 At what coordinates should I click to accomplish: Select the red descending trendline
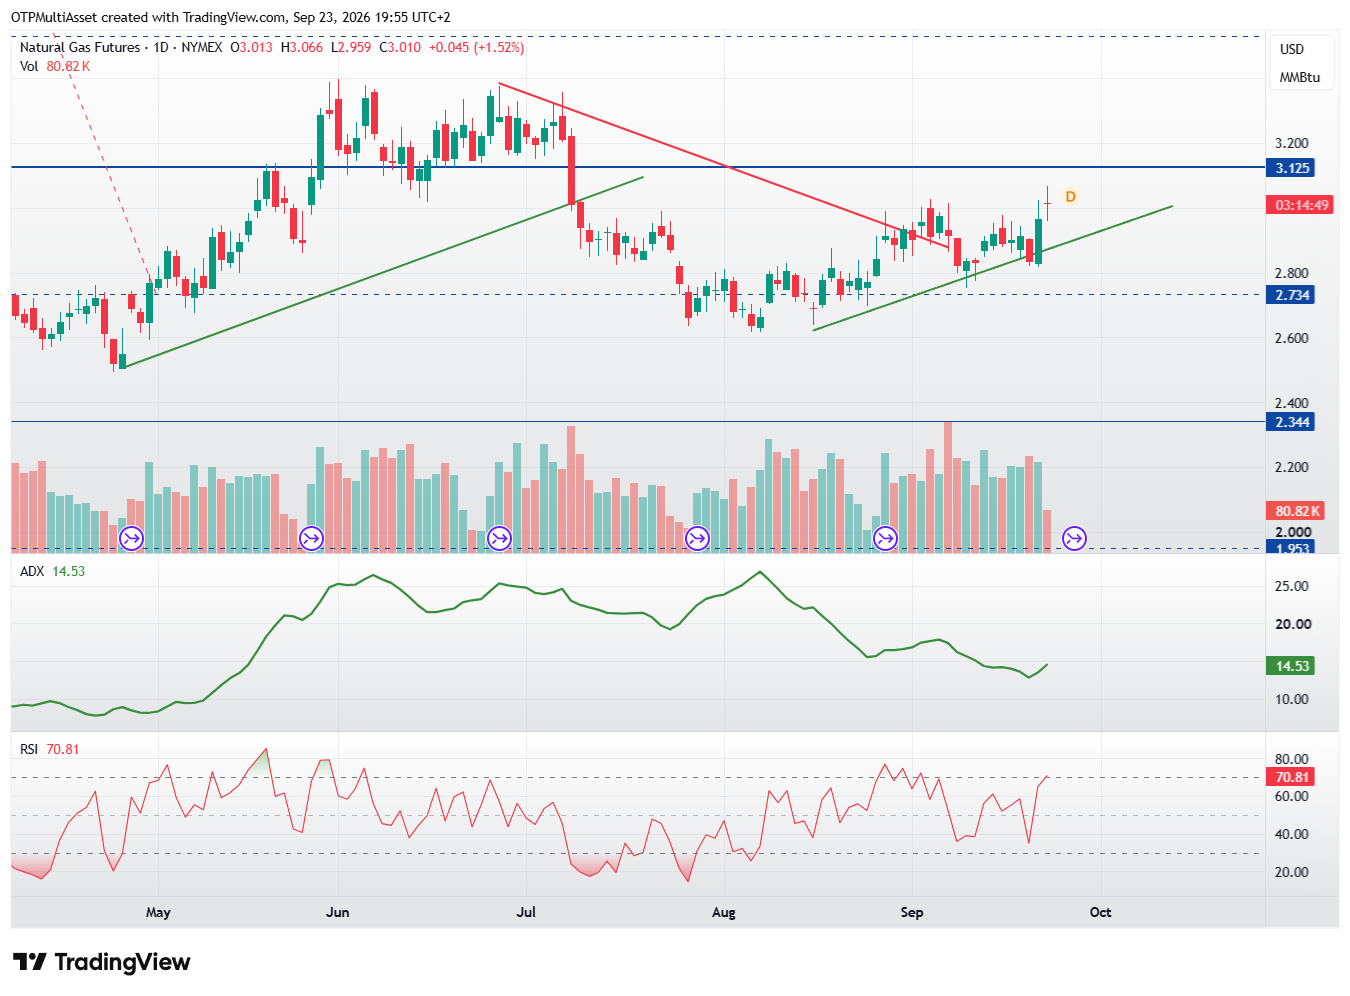tap(724, 165)
